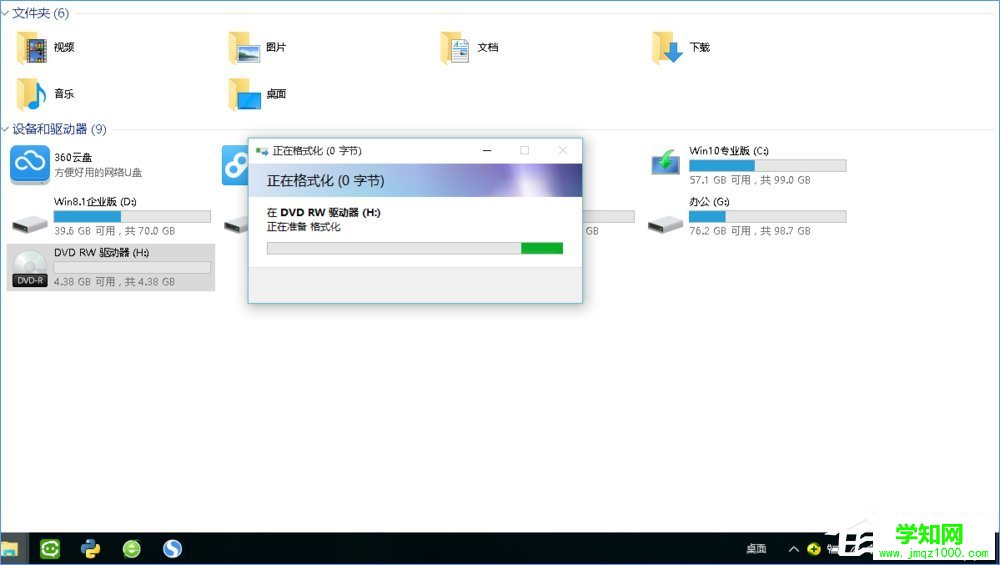Viewport: 1000px width, 565px height.
Task: Click the 视频 folder label
Action: tap(64, 47)
